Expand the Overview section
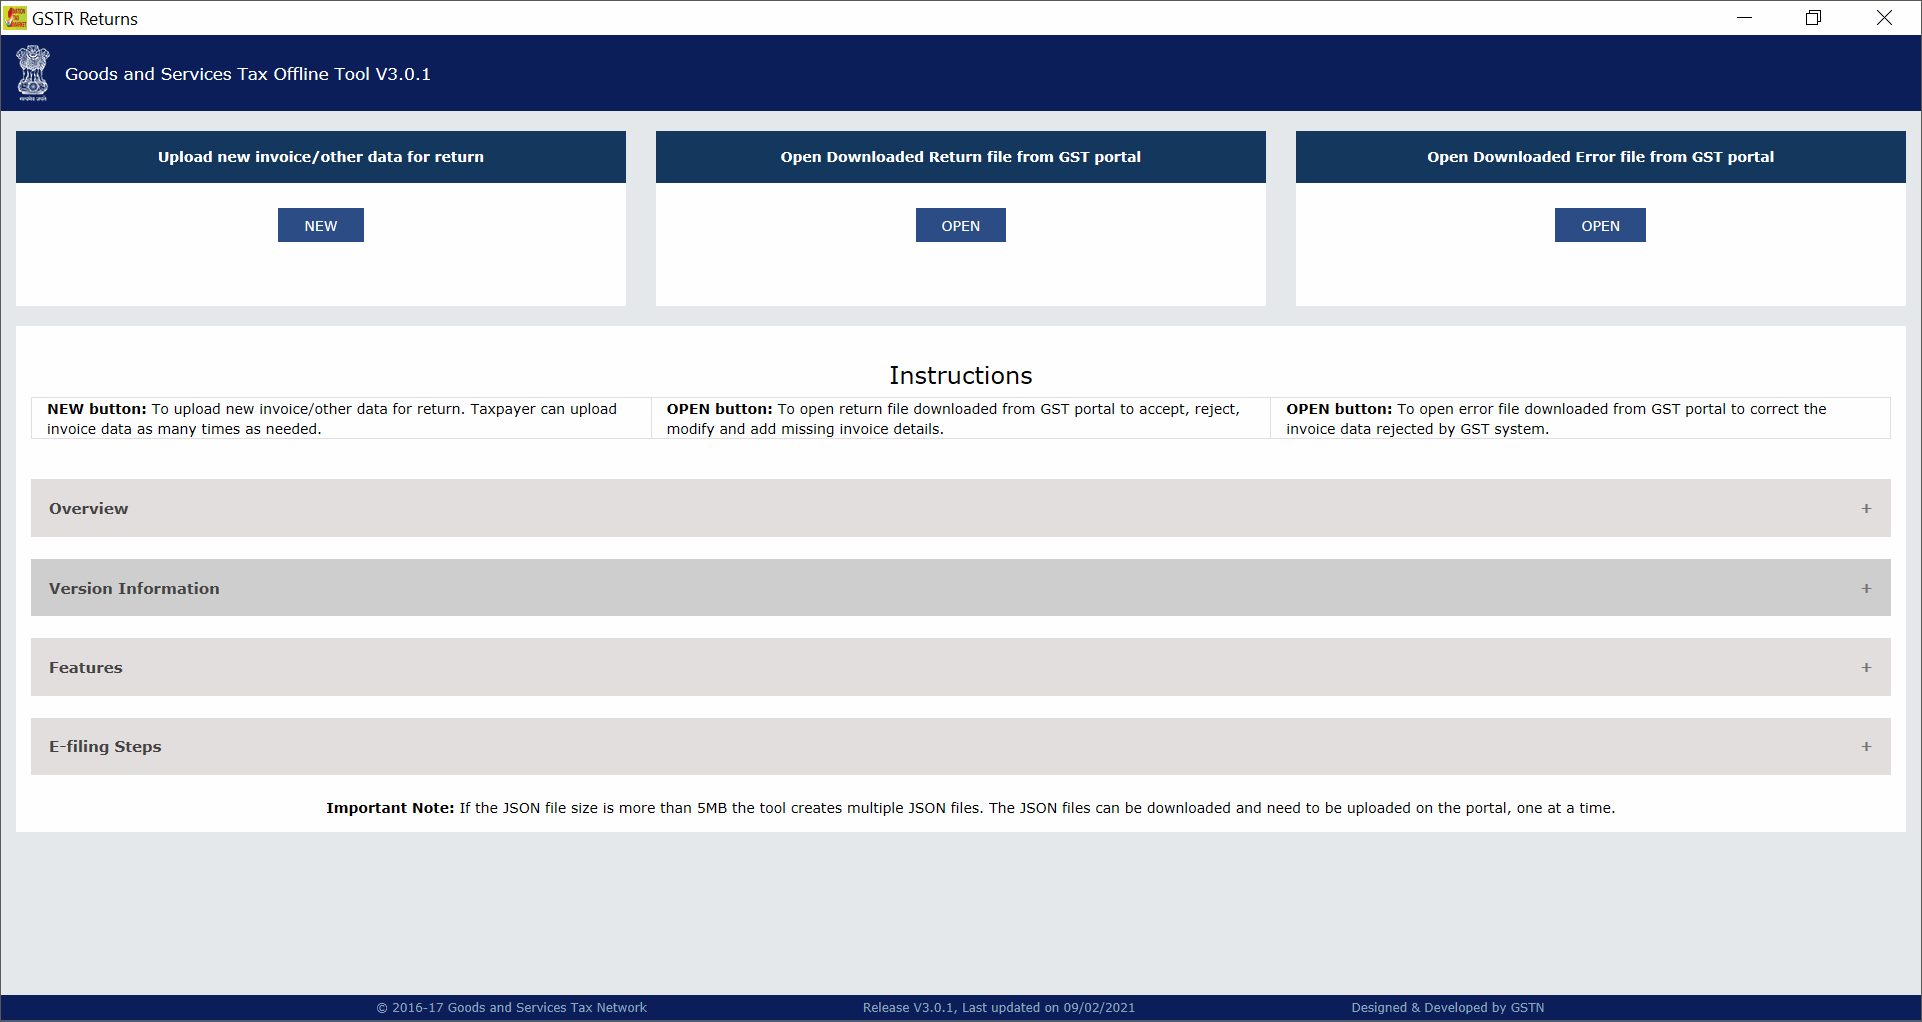Image resolution: width=1922 pixels, height=1022 pixels. click(960, 508)
